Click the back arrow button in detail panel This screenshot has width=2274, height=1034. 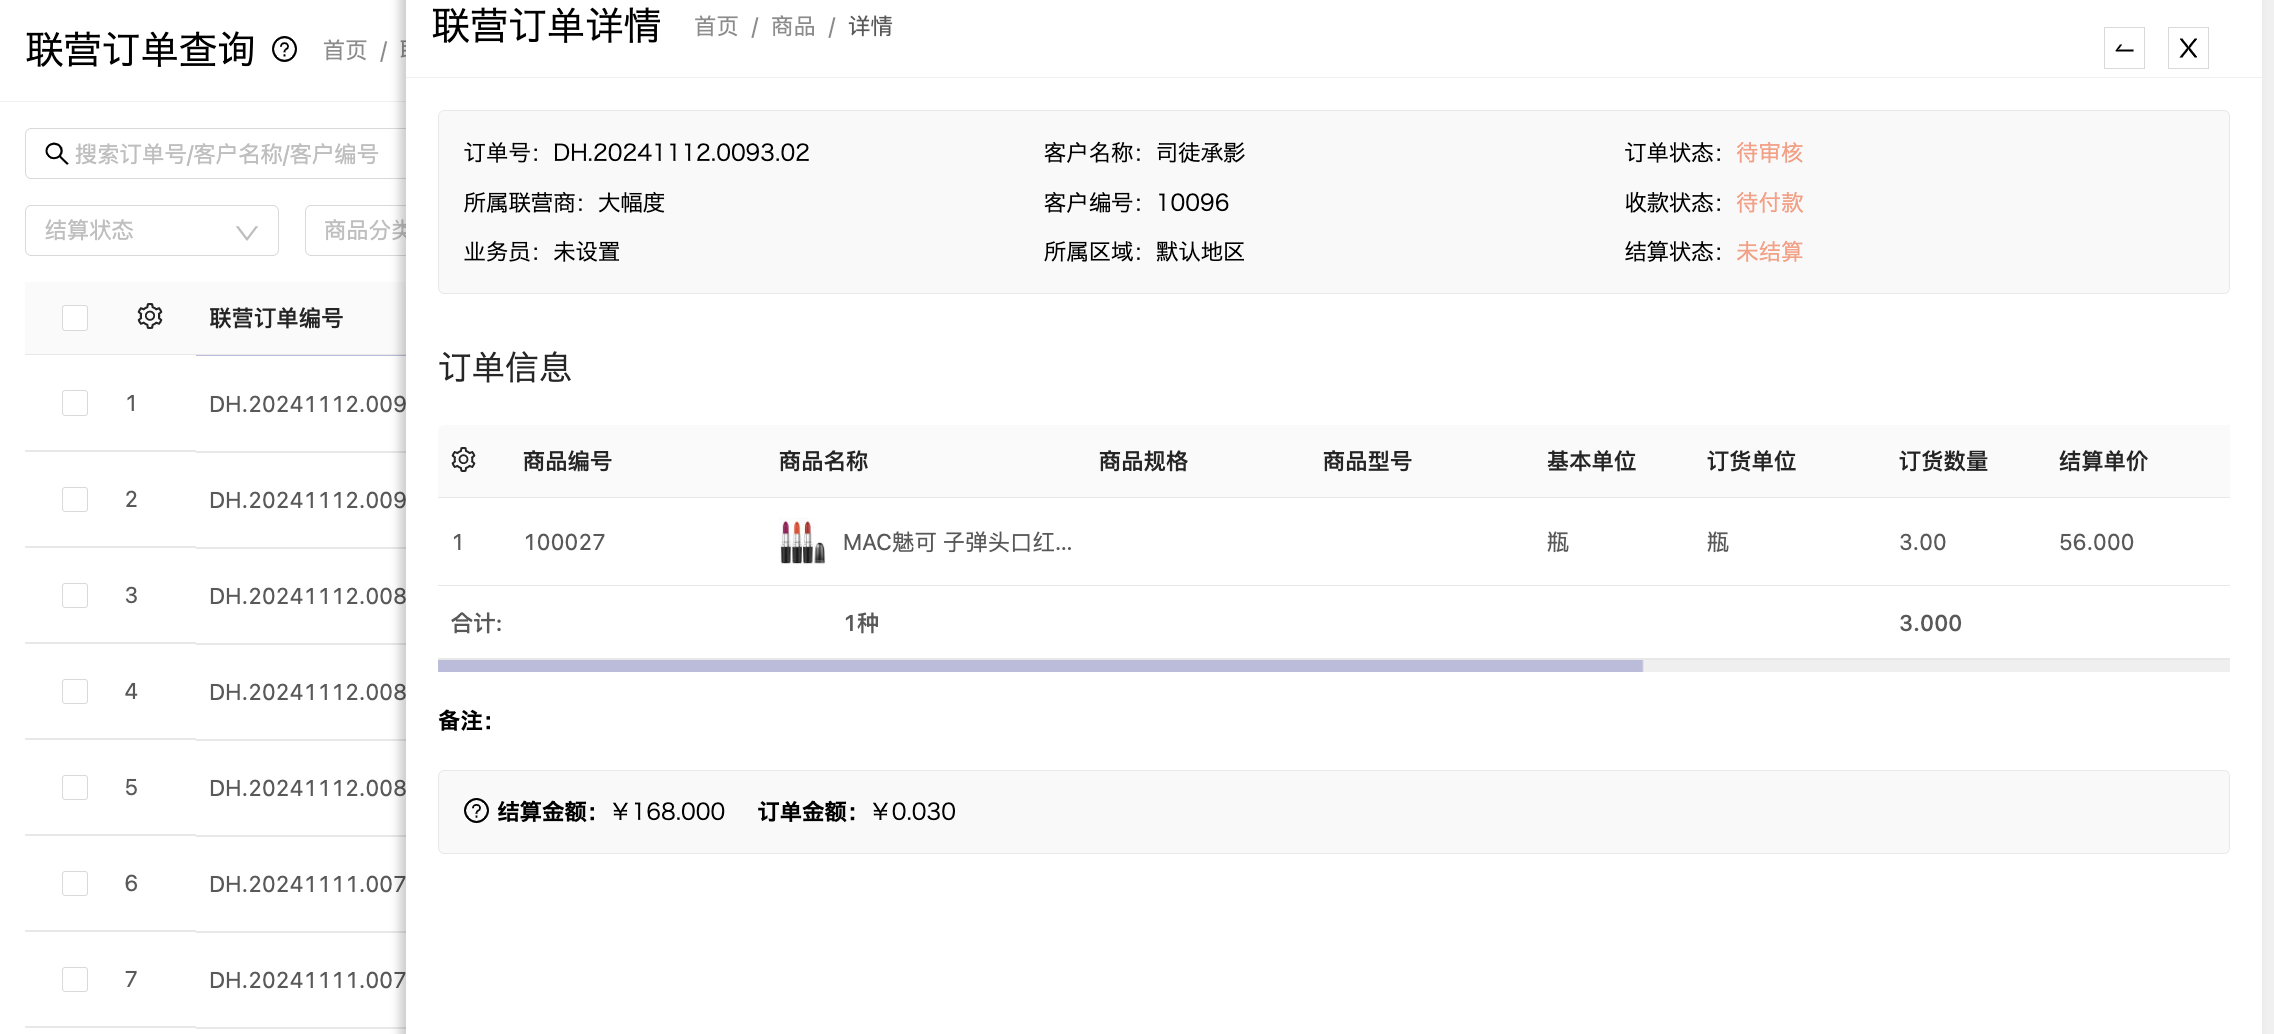[x=2124, y=48]
